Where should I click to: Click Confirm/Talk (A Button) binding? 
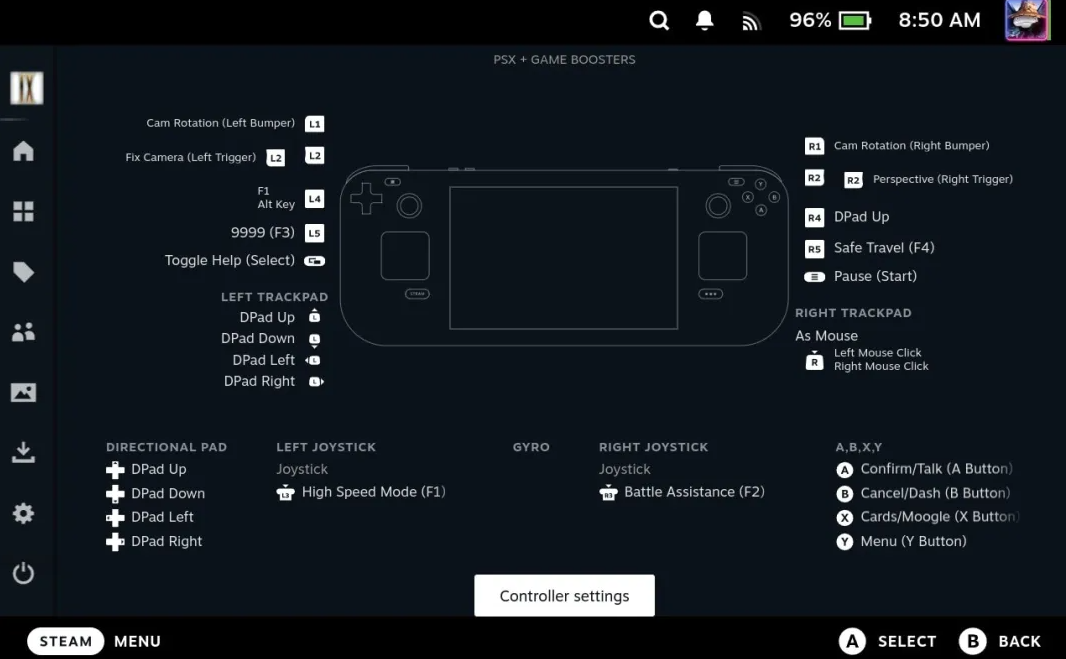coord(937,469)
